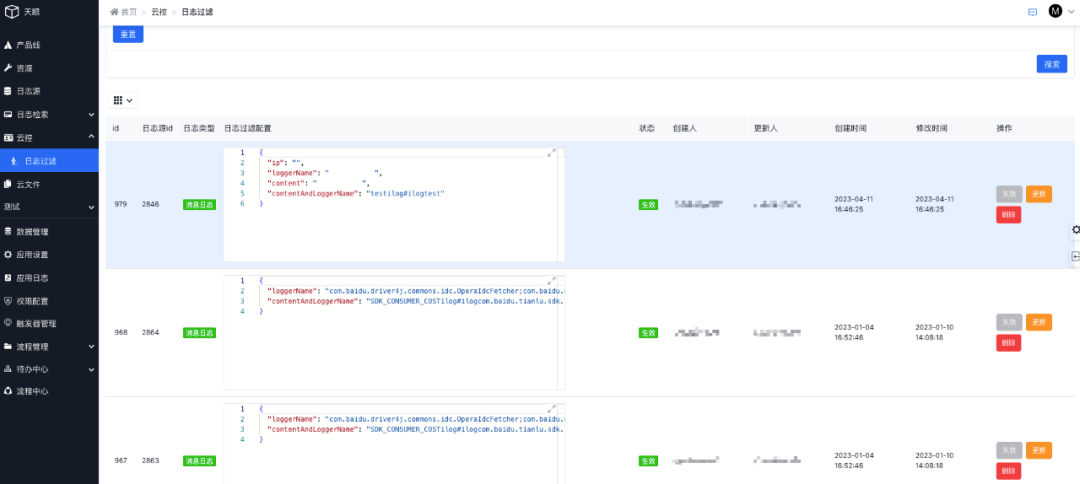1080x484 pixels.
Task: Click the 首页 home breadcrumb
Action: coord(123,12)
